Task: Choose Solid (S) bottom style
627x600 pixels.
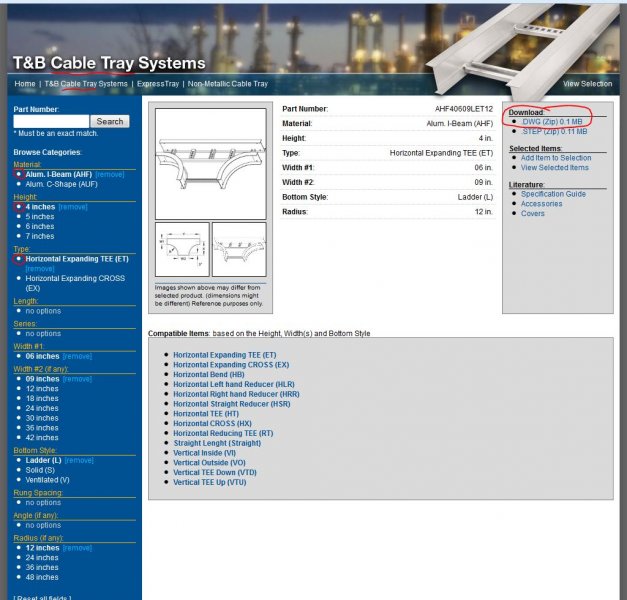Action: [x=40, y=470]
